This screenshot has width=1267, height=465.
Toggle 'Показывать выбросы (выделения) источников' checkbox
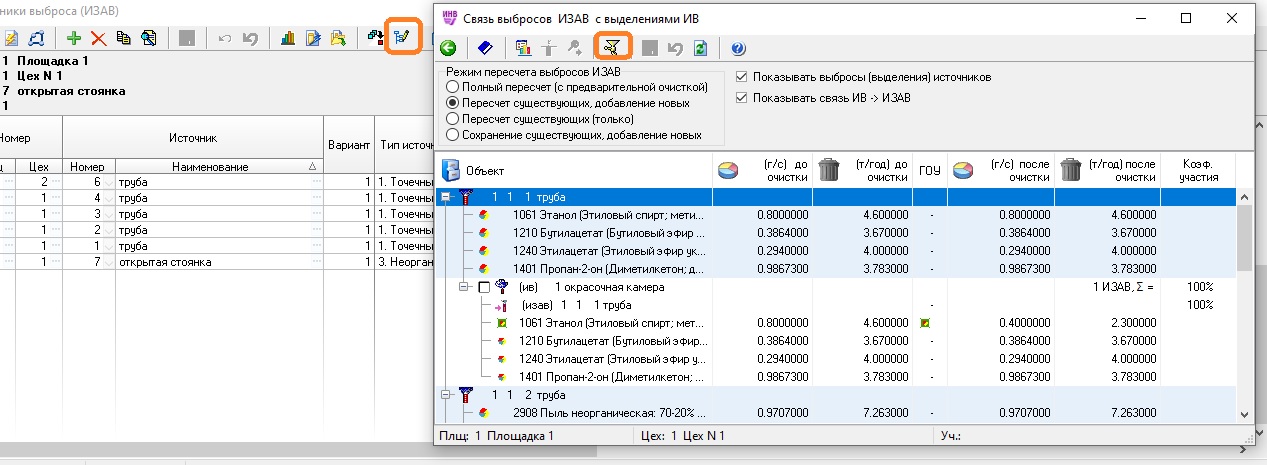[741, 77]
